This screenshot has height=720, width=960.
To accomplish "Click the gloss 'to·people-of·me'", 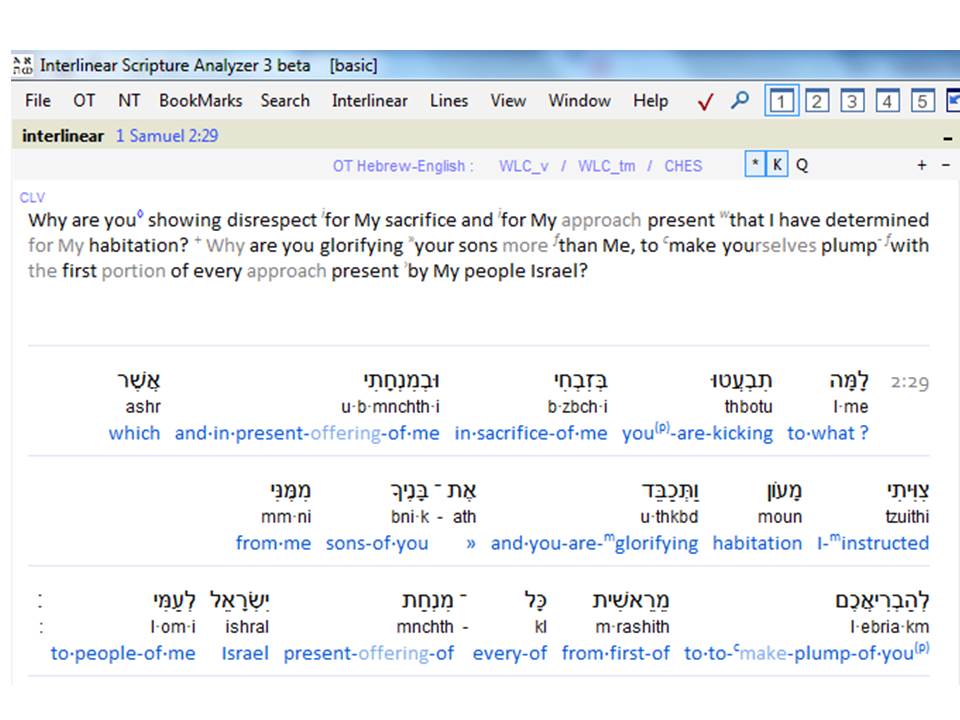I will point(122,653).
